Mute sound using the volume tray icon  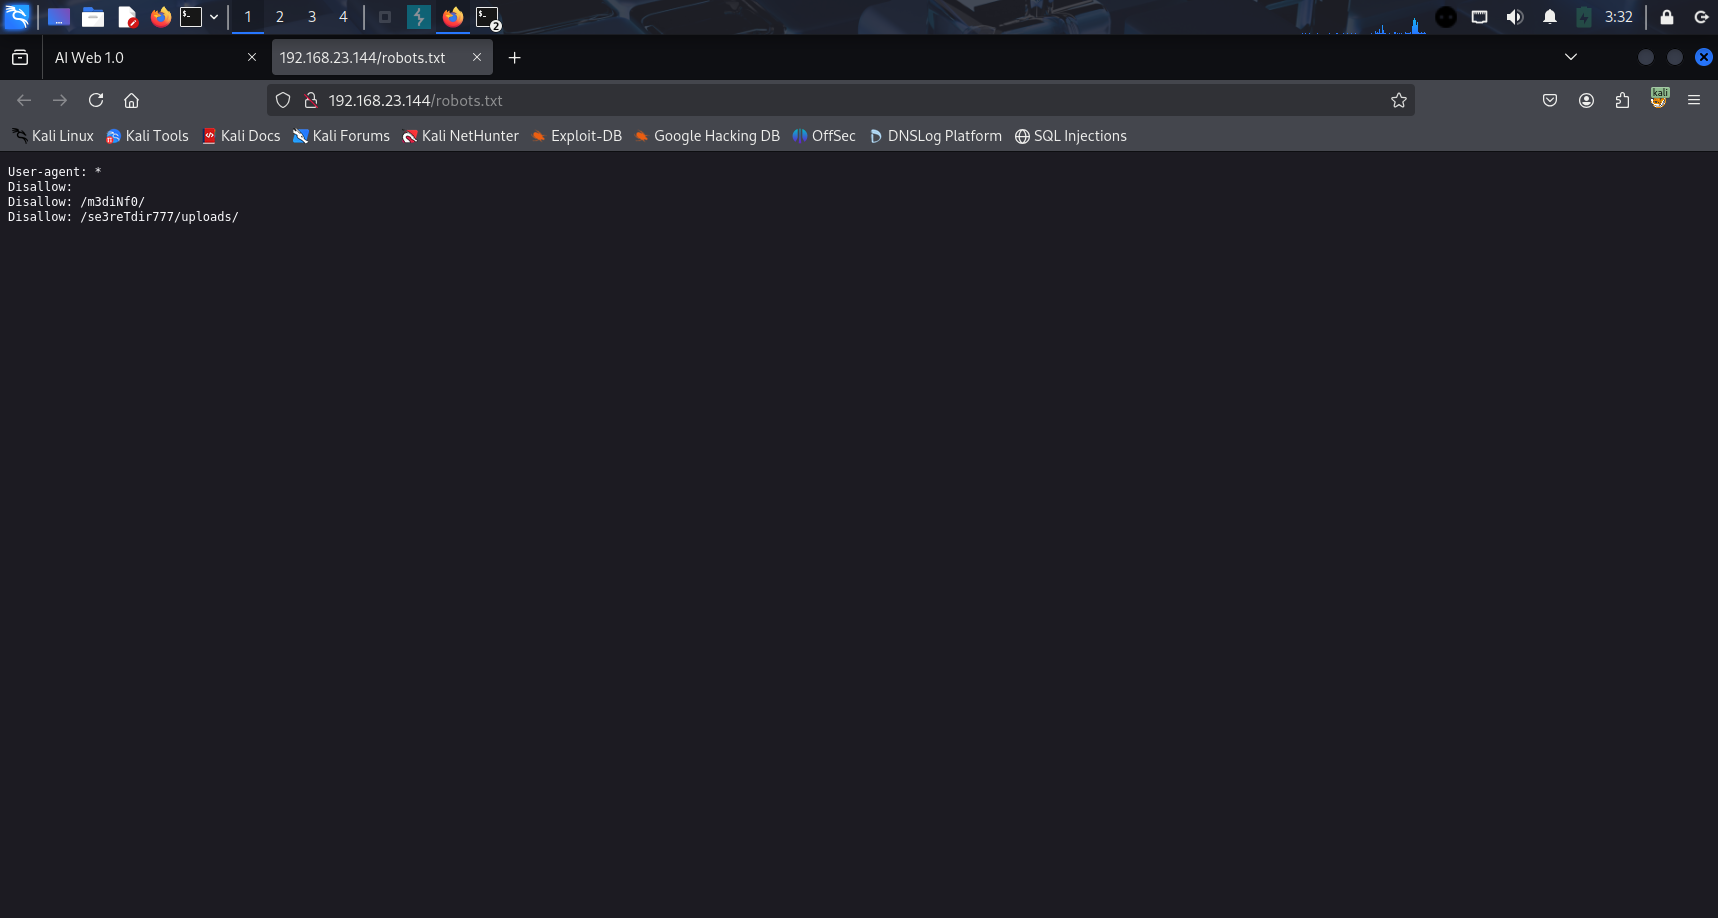click(1514, 17)
